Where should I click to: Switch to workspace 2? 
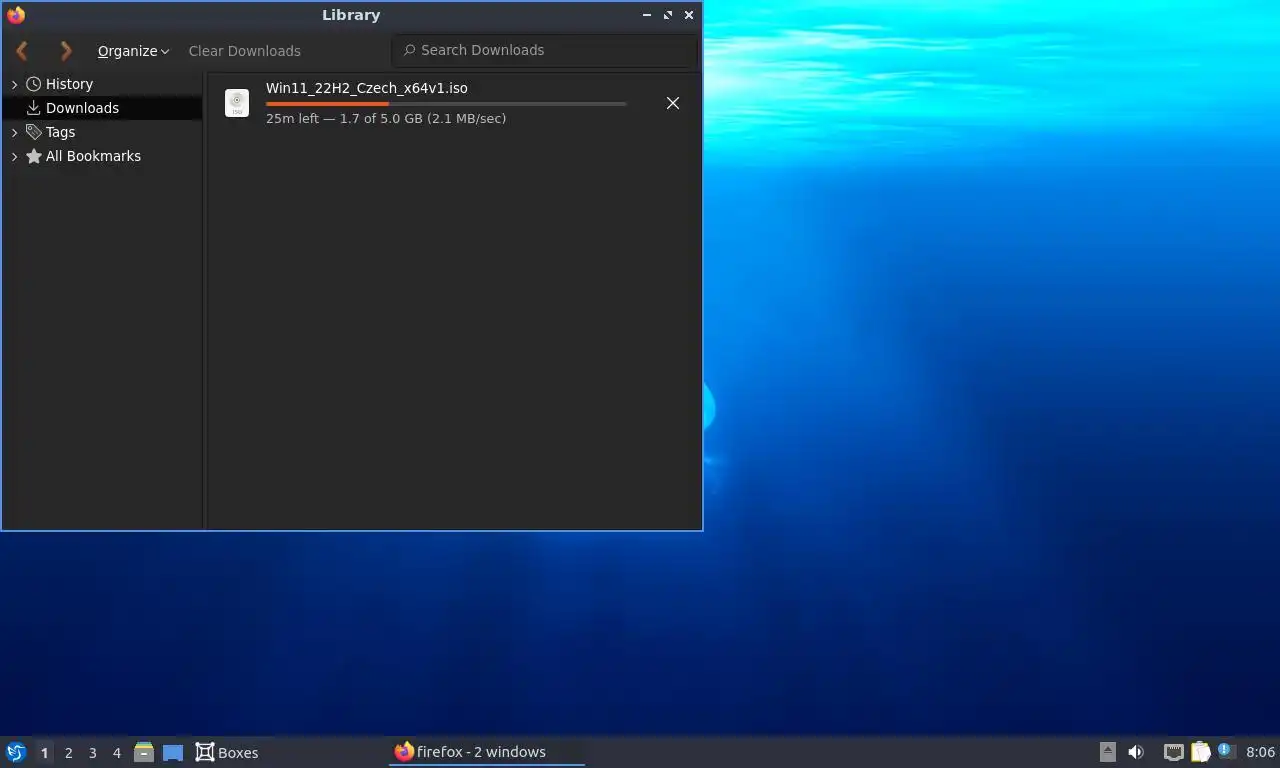click(68, 753)
